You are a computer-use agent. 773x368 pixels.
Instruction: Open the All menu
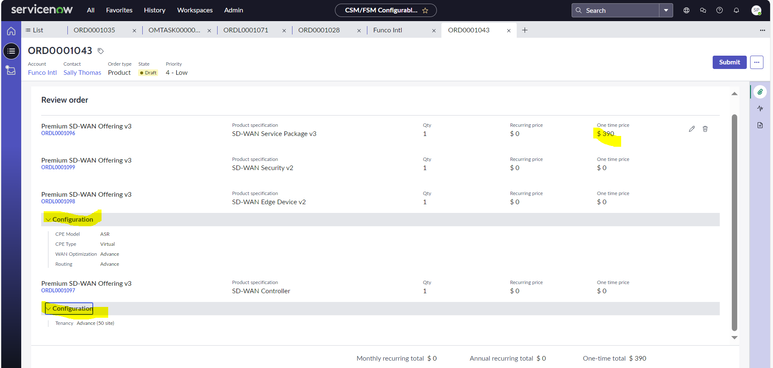coord(91,10)
